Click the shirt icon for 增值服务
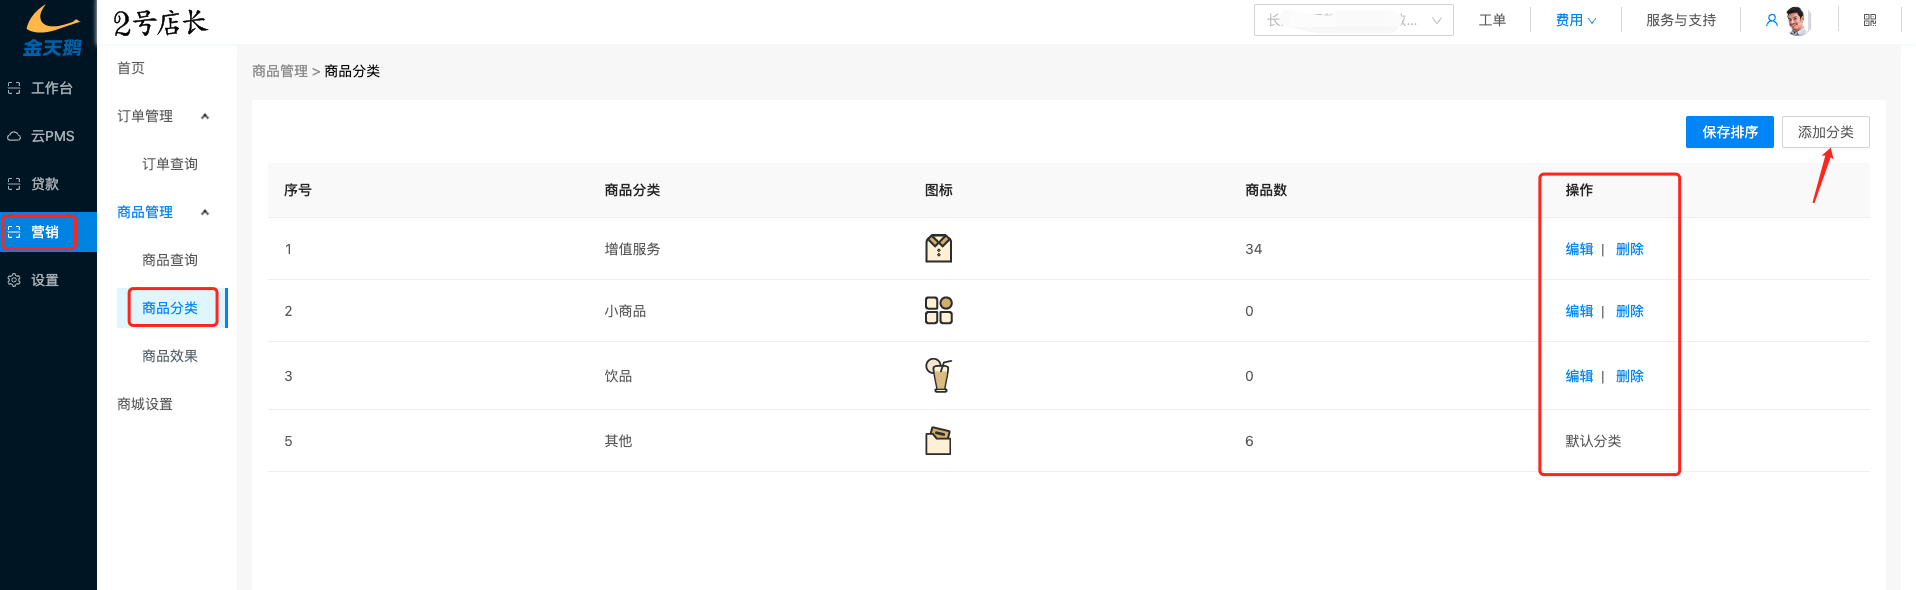Viewport: 1916px width, 590px height. 938,248
